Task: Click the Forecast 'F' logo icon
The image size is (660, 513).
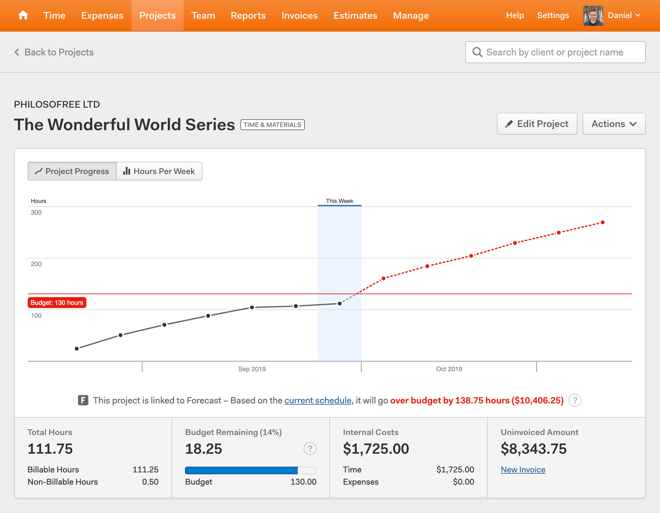Action: click(x=83, y=400)
